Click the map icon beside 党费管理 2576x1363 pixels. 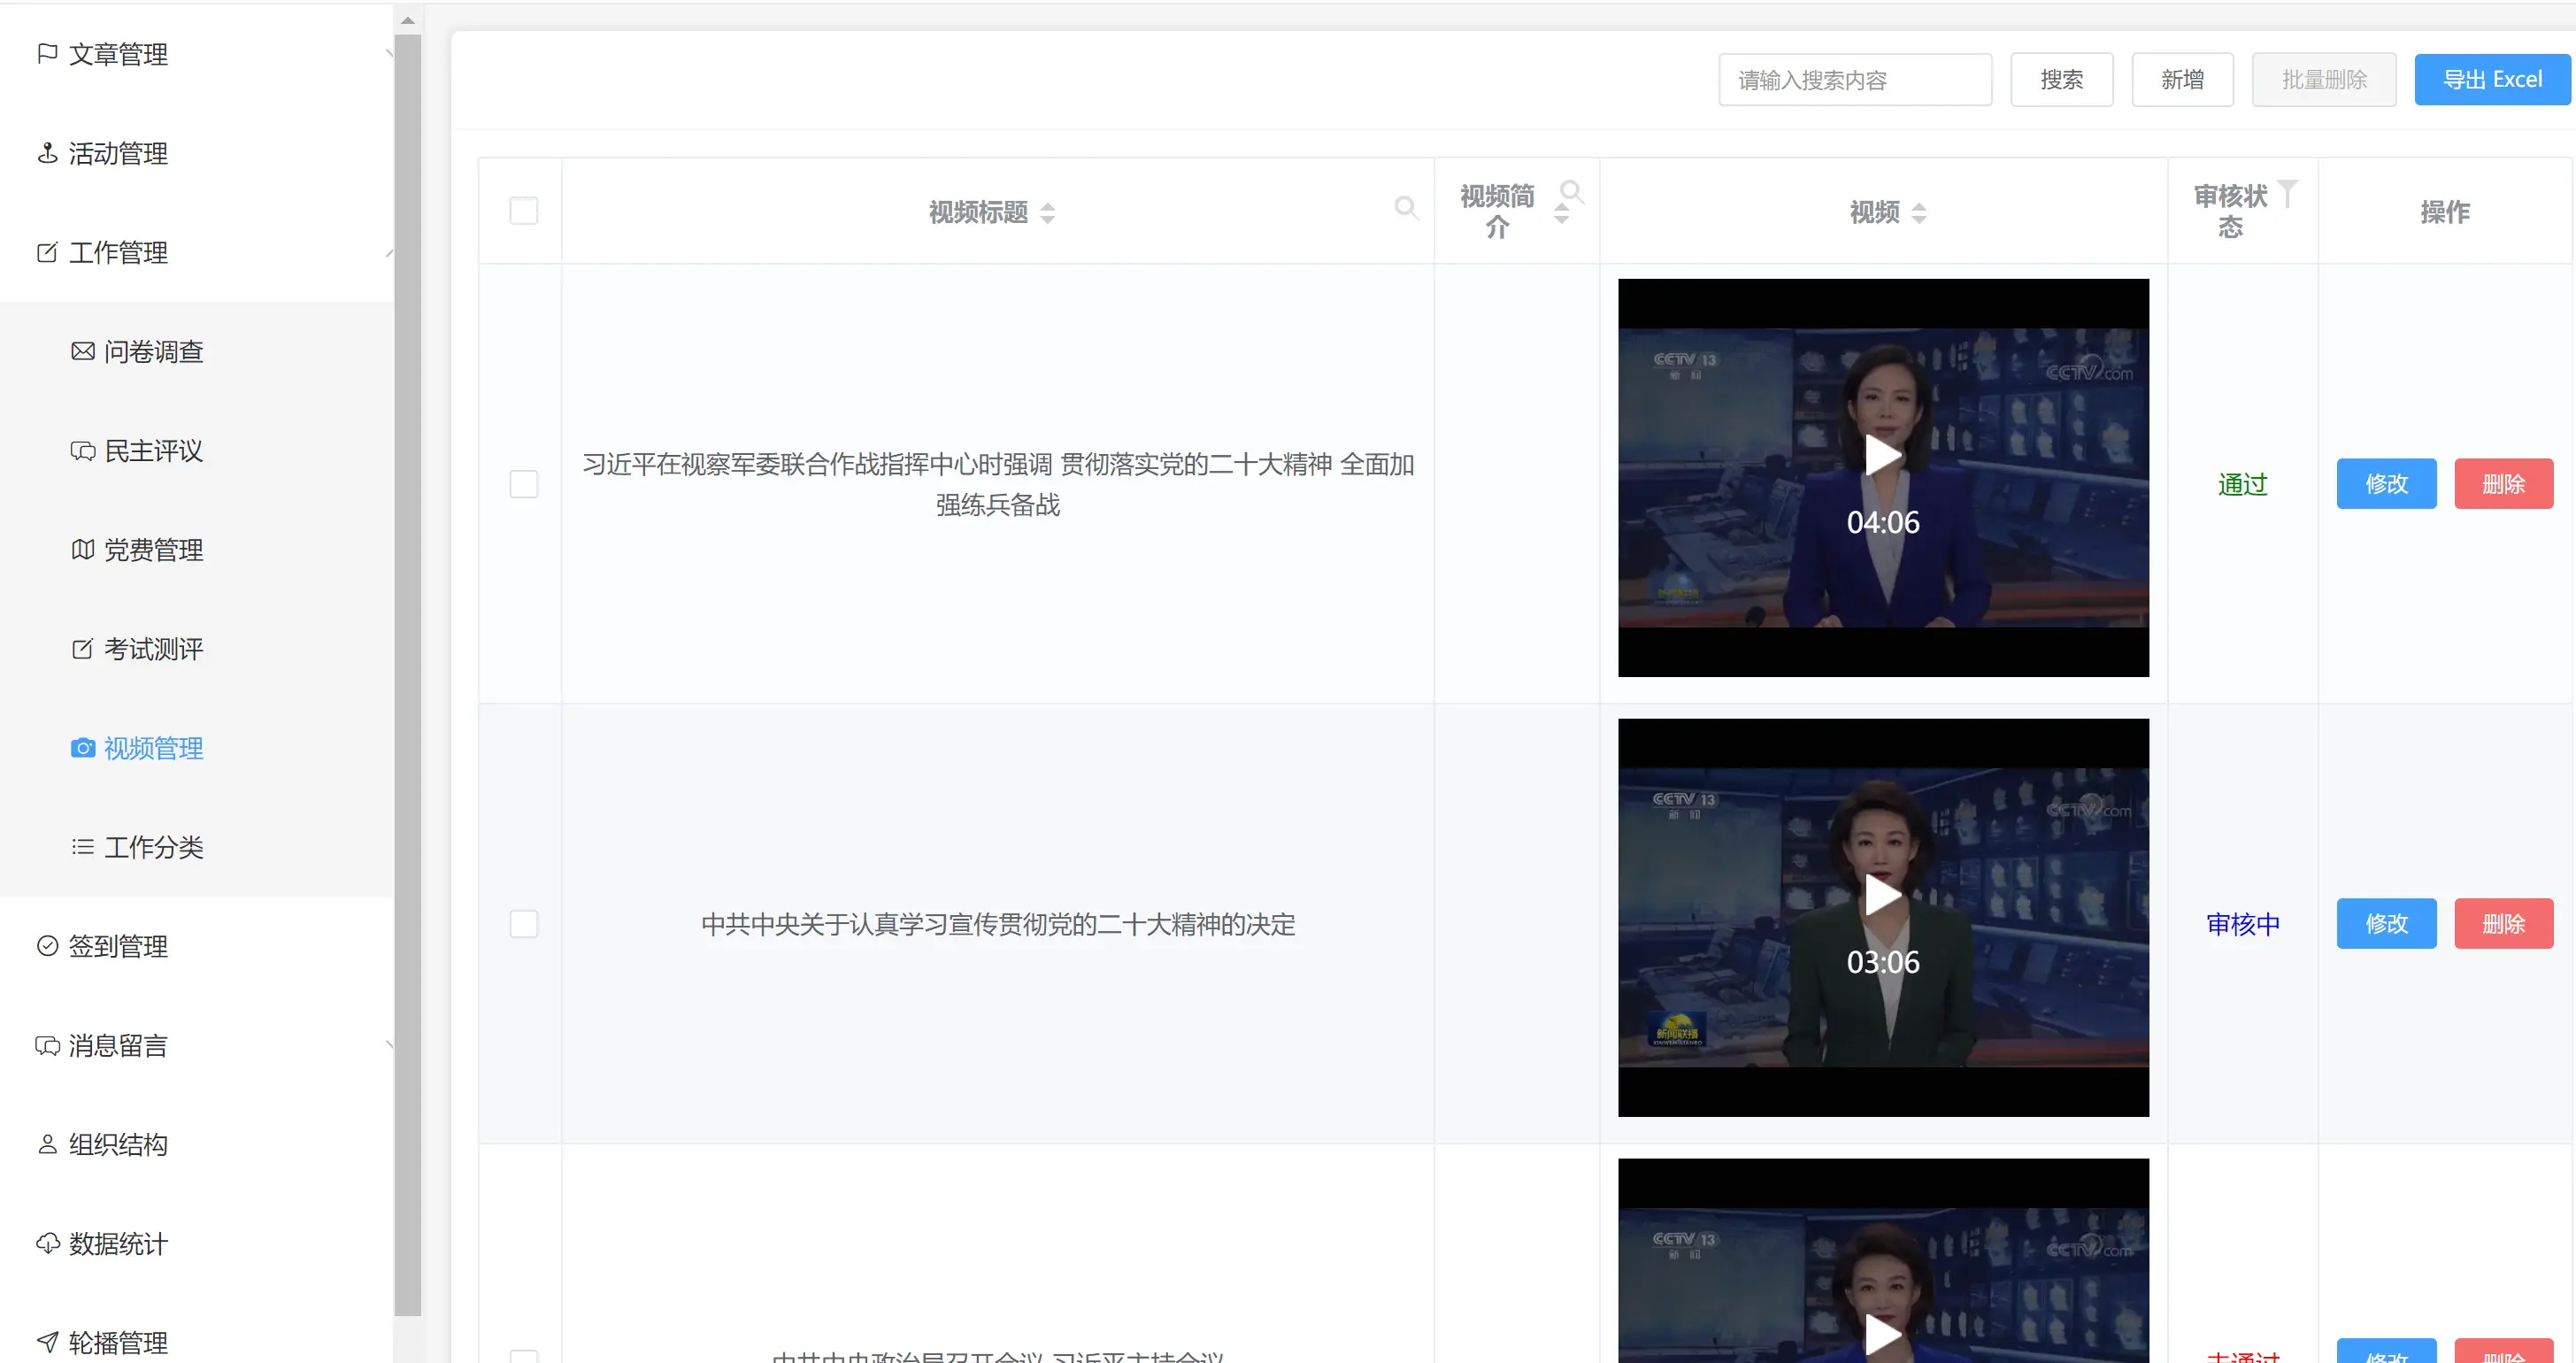point(83,549)
